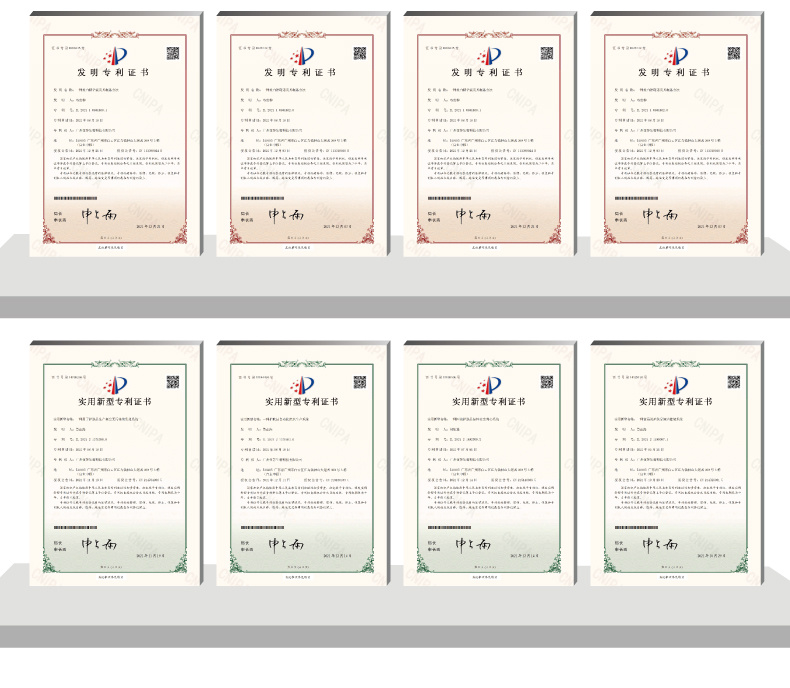This screenshot has height=688, width=790.
Task: Click the CNIPA logo on the fourth red-bordered certificate
Action: pyautogui.click(x=676, y=56)
